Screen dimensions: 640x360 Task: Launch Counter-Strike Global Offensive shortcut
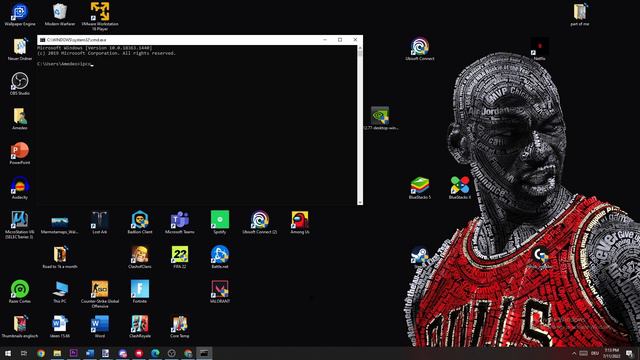point(100,294)
